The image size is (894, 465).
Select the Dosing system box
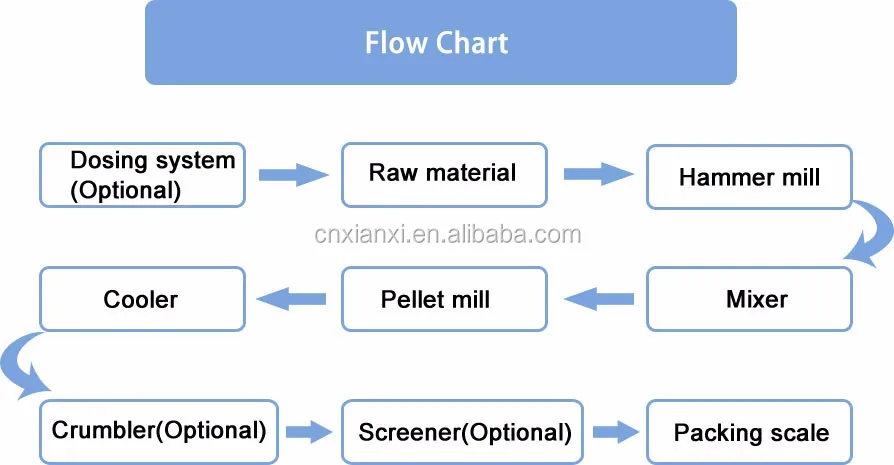[x=141, y=175]
